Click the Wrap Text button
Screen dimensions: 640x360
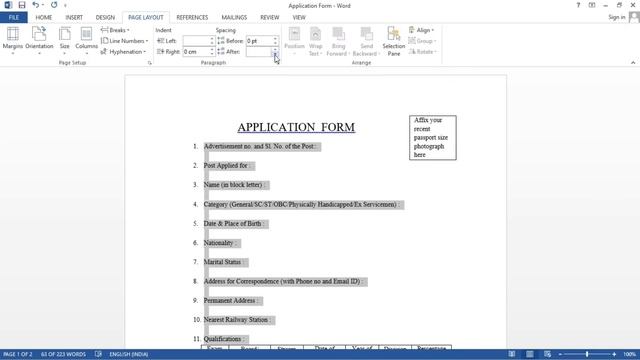(315, 41)
